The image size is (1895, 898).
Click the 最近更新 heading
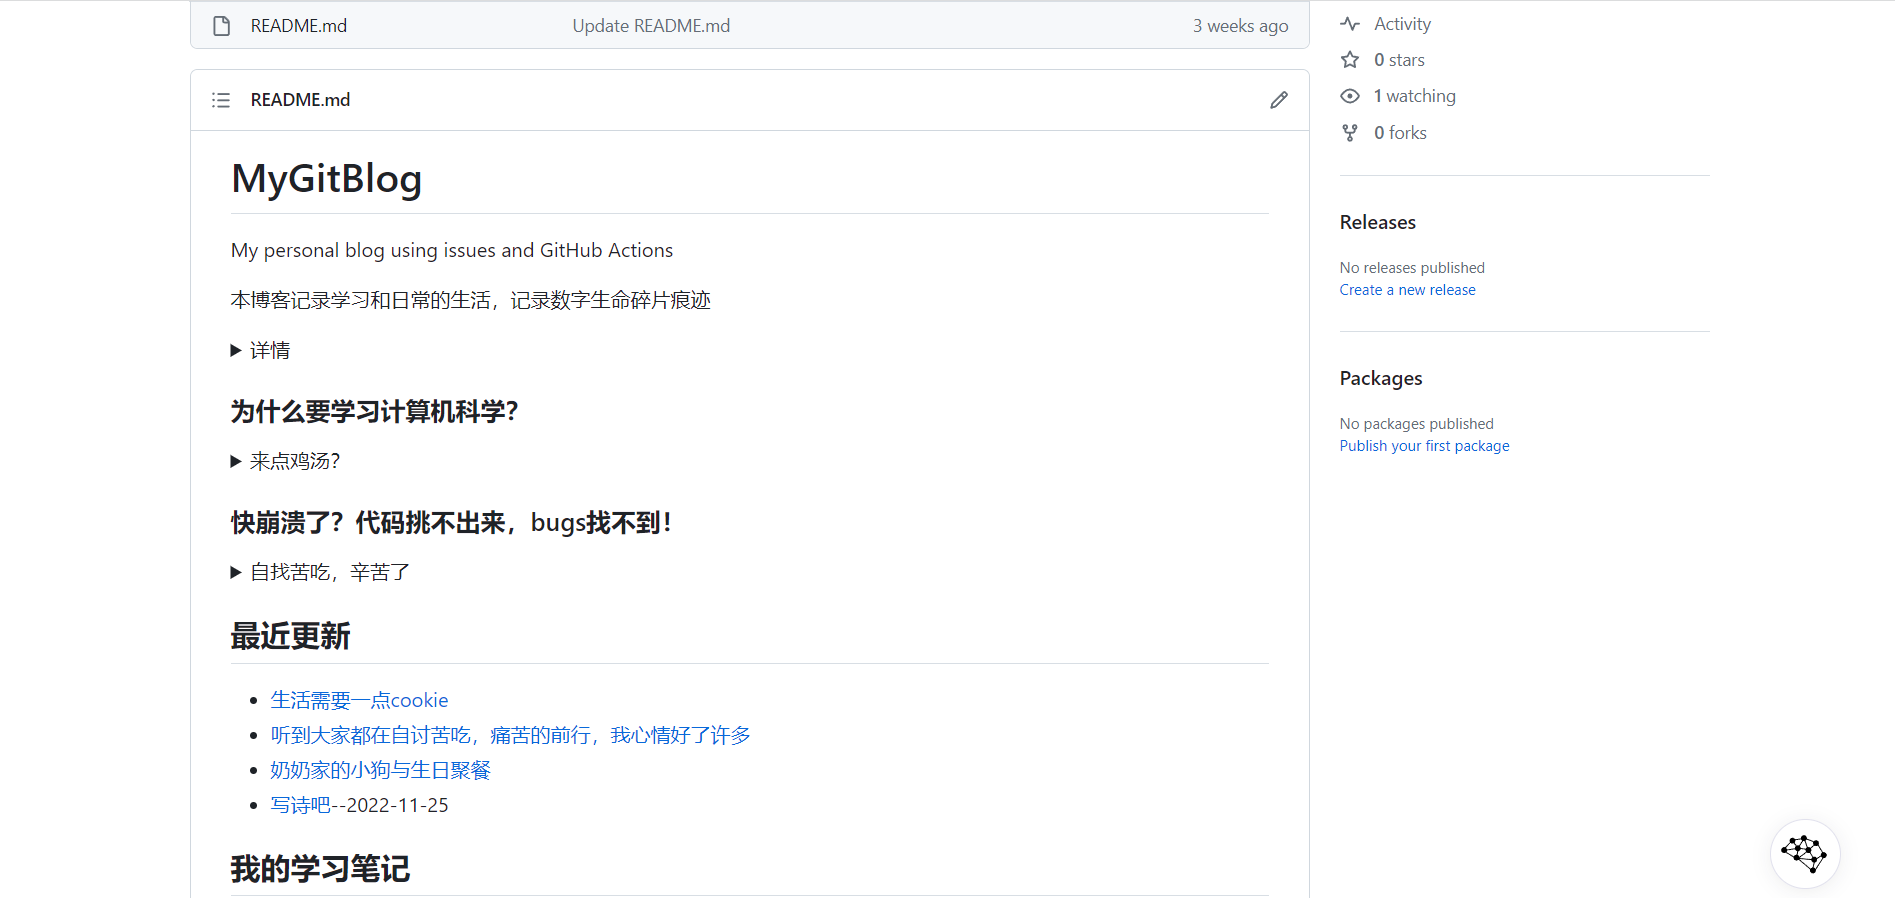(291, 636)
